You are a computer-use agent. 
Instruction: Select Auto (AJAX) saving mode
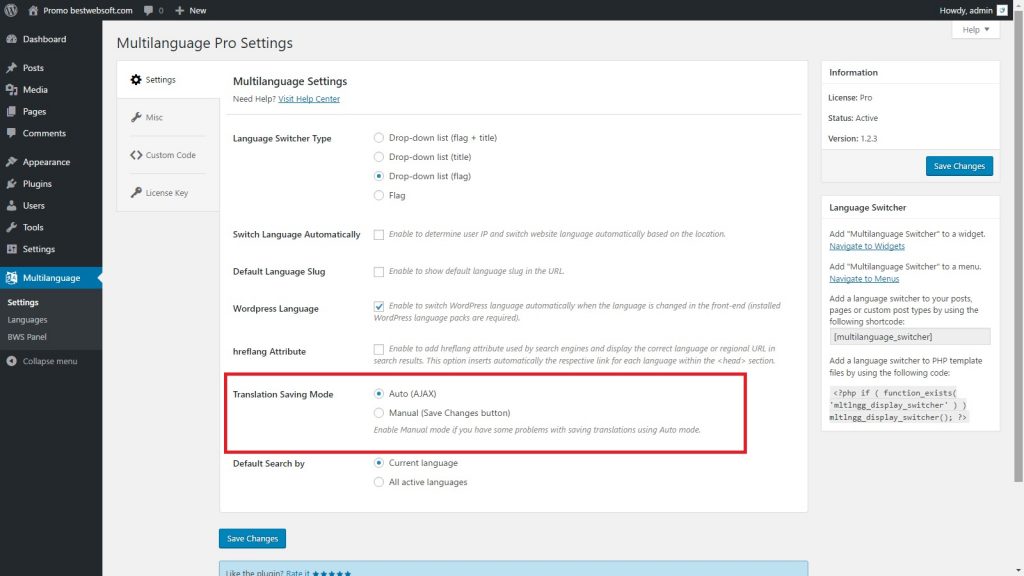pyautogui.click(x=379, y=394)
